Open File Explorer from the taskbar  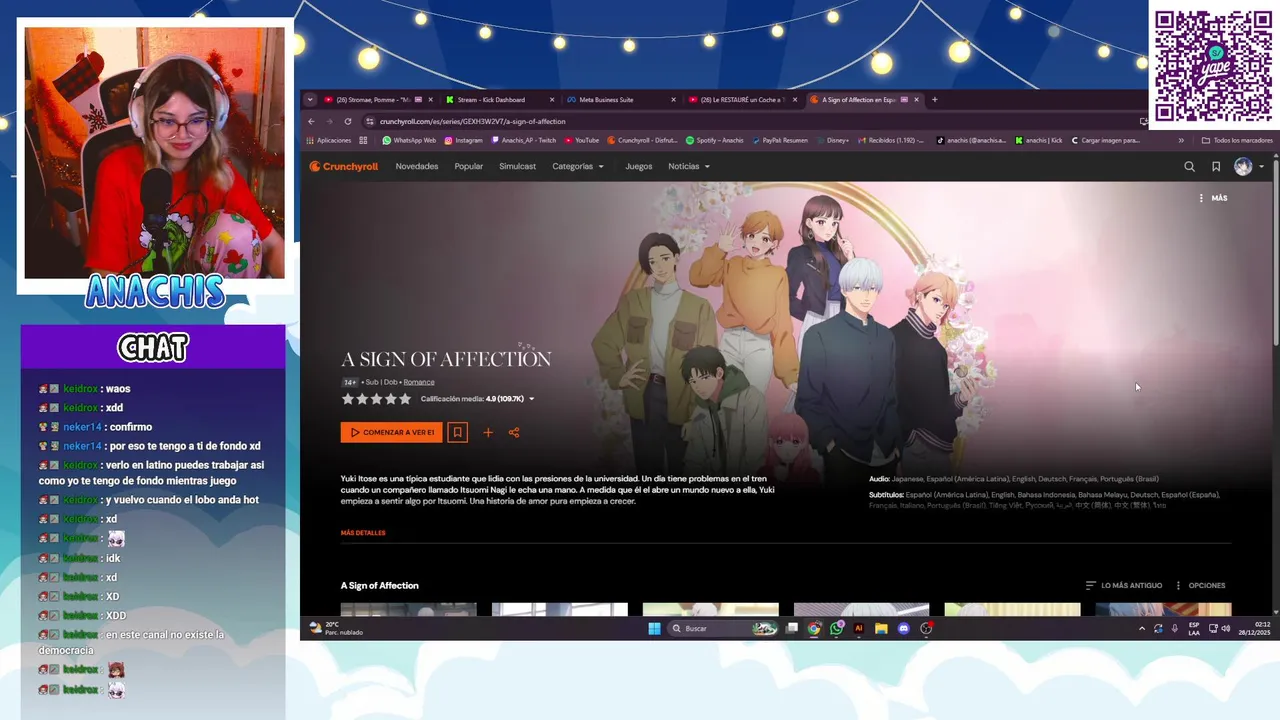coord(881,628)
